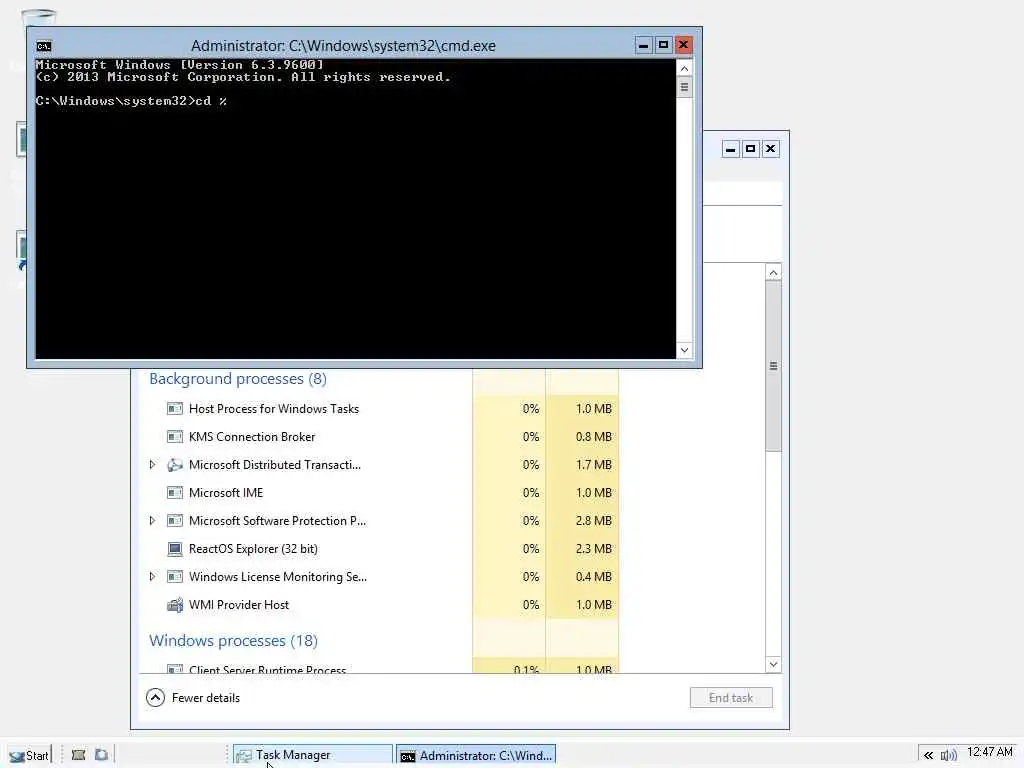
Task: Select the ReactOS Explorer process icon
Action: (x=174, y=549)
